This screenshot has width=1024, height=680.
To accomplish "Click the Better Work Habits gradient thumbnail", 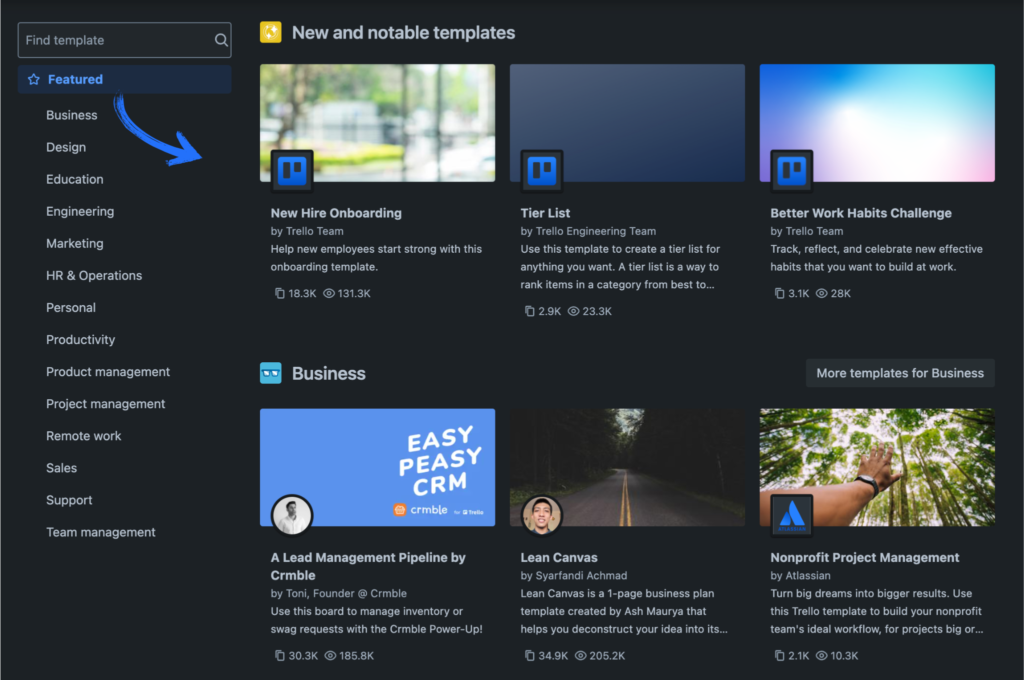I will tap(877, 123).
